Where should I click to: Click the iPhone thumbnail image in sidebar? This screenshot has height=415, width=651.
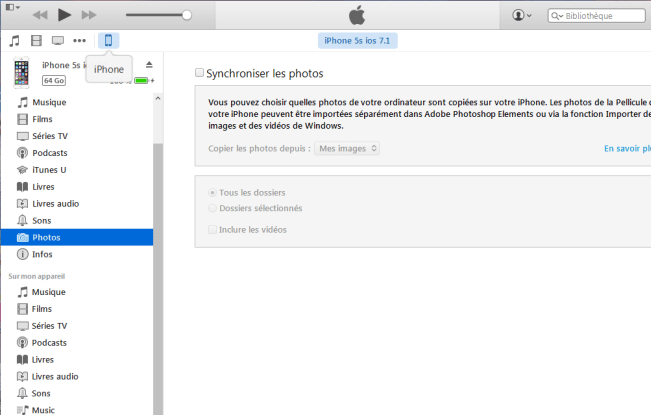[x=22, y=73]
